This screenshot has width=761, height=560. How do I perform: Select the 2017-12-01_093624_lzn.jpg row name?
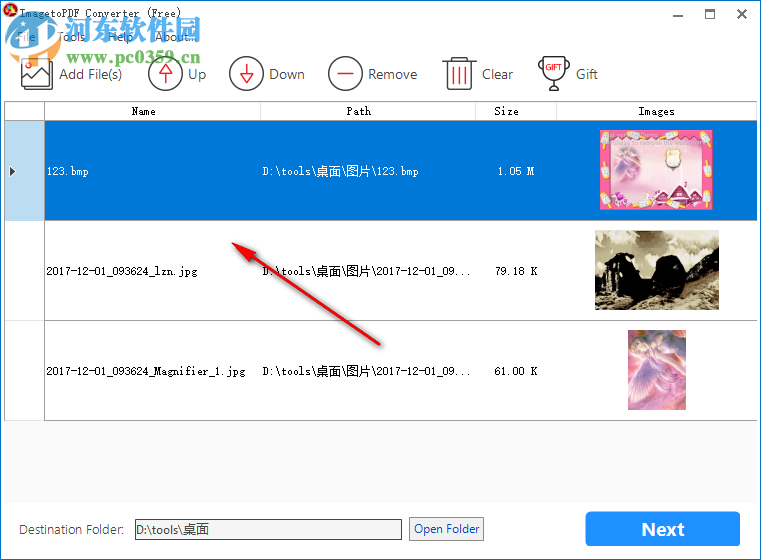122,271
